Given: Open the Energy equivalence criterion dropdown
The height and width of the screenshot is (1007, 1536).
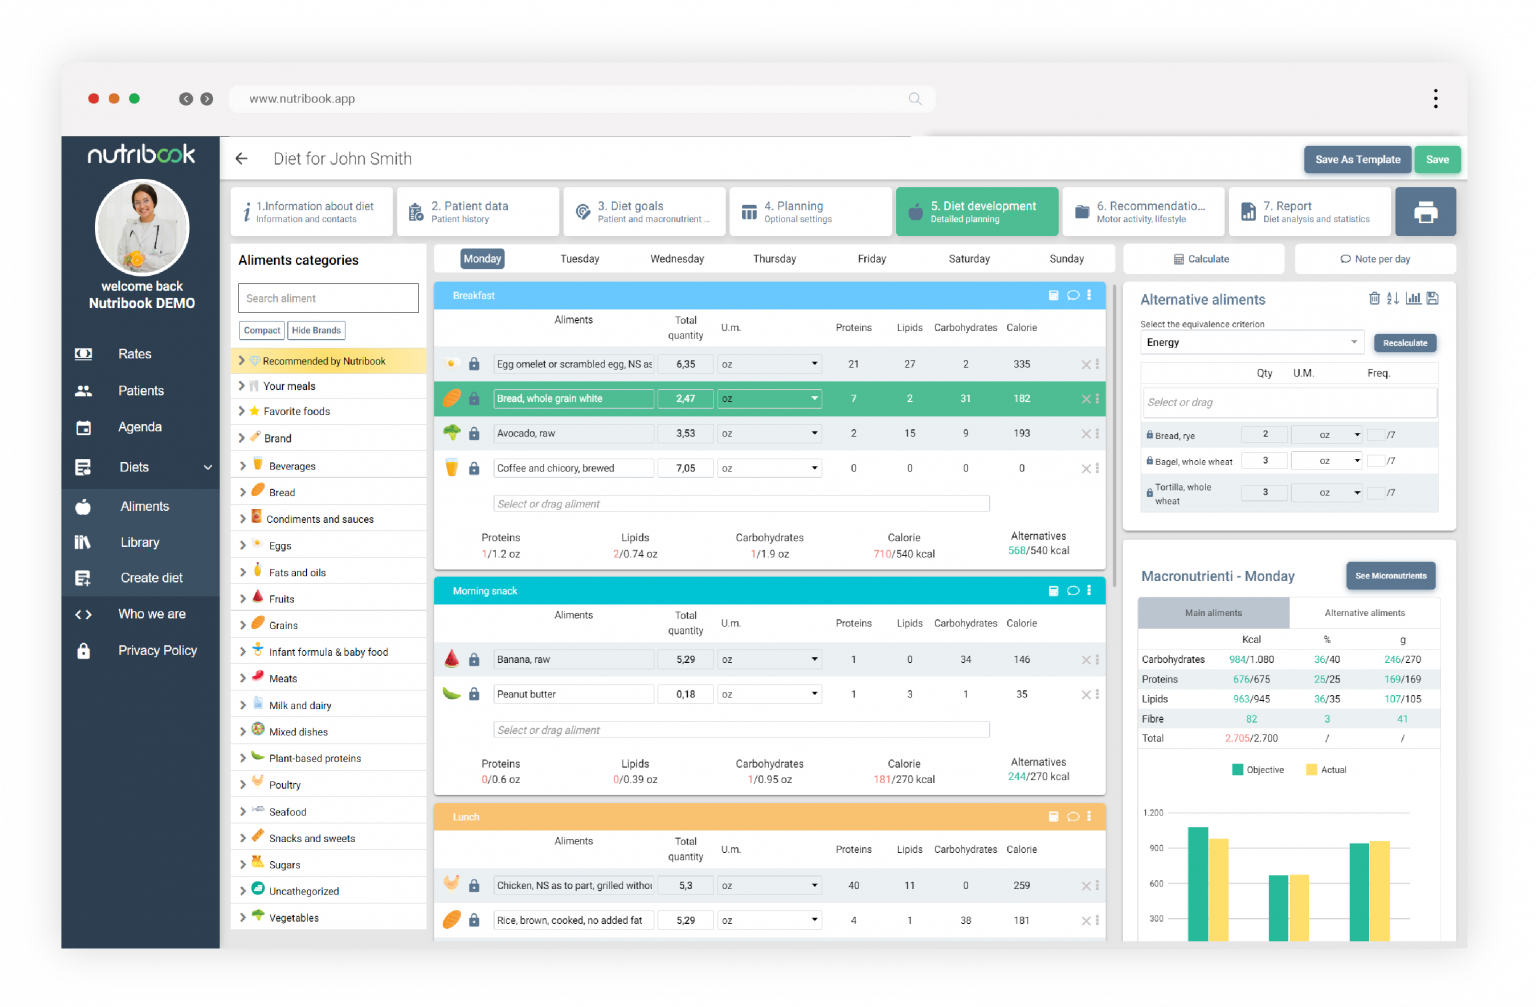Looking at the screenshot, I should point(1252,342).
